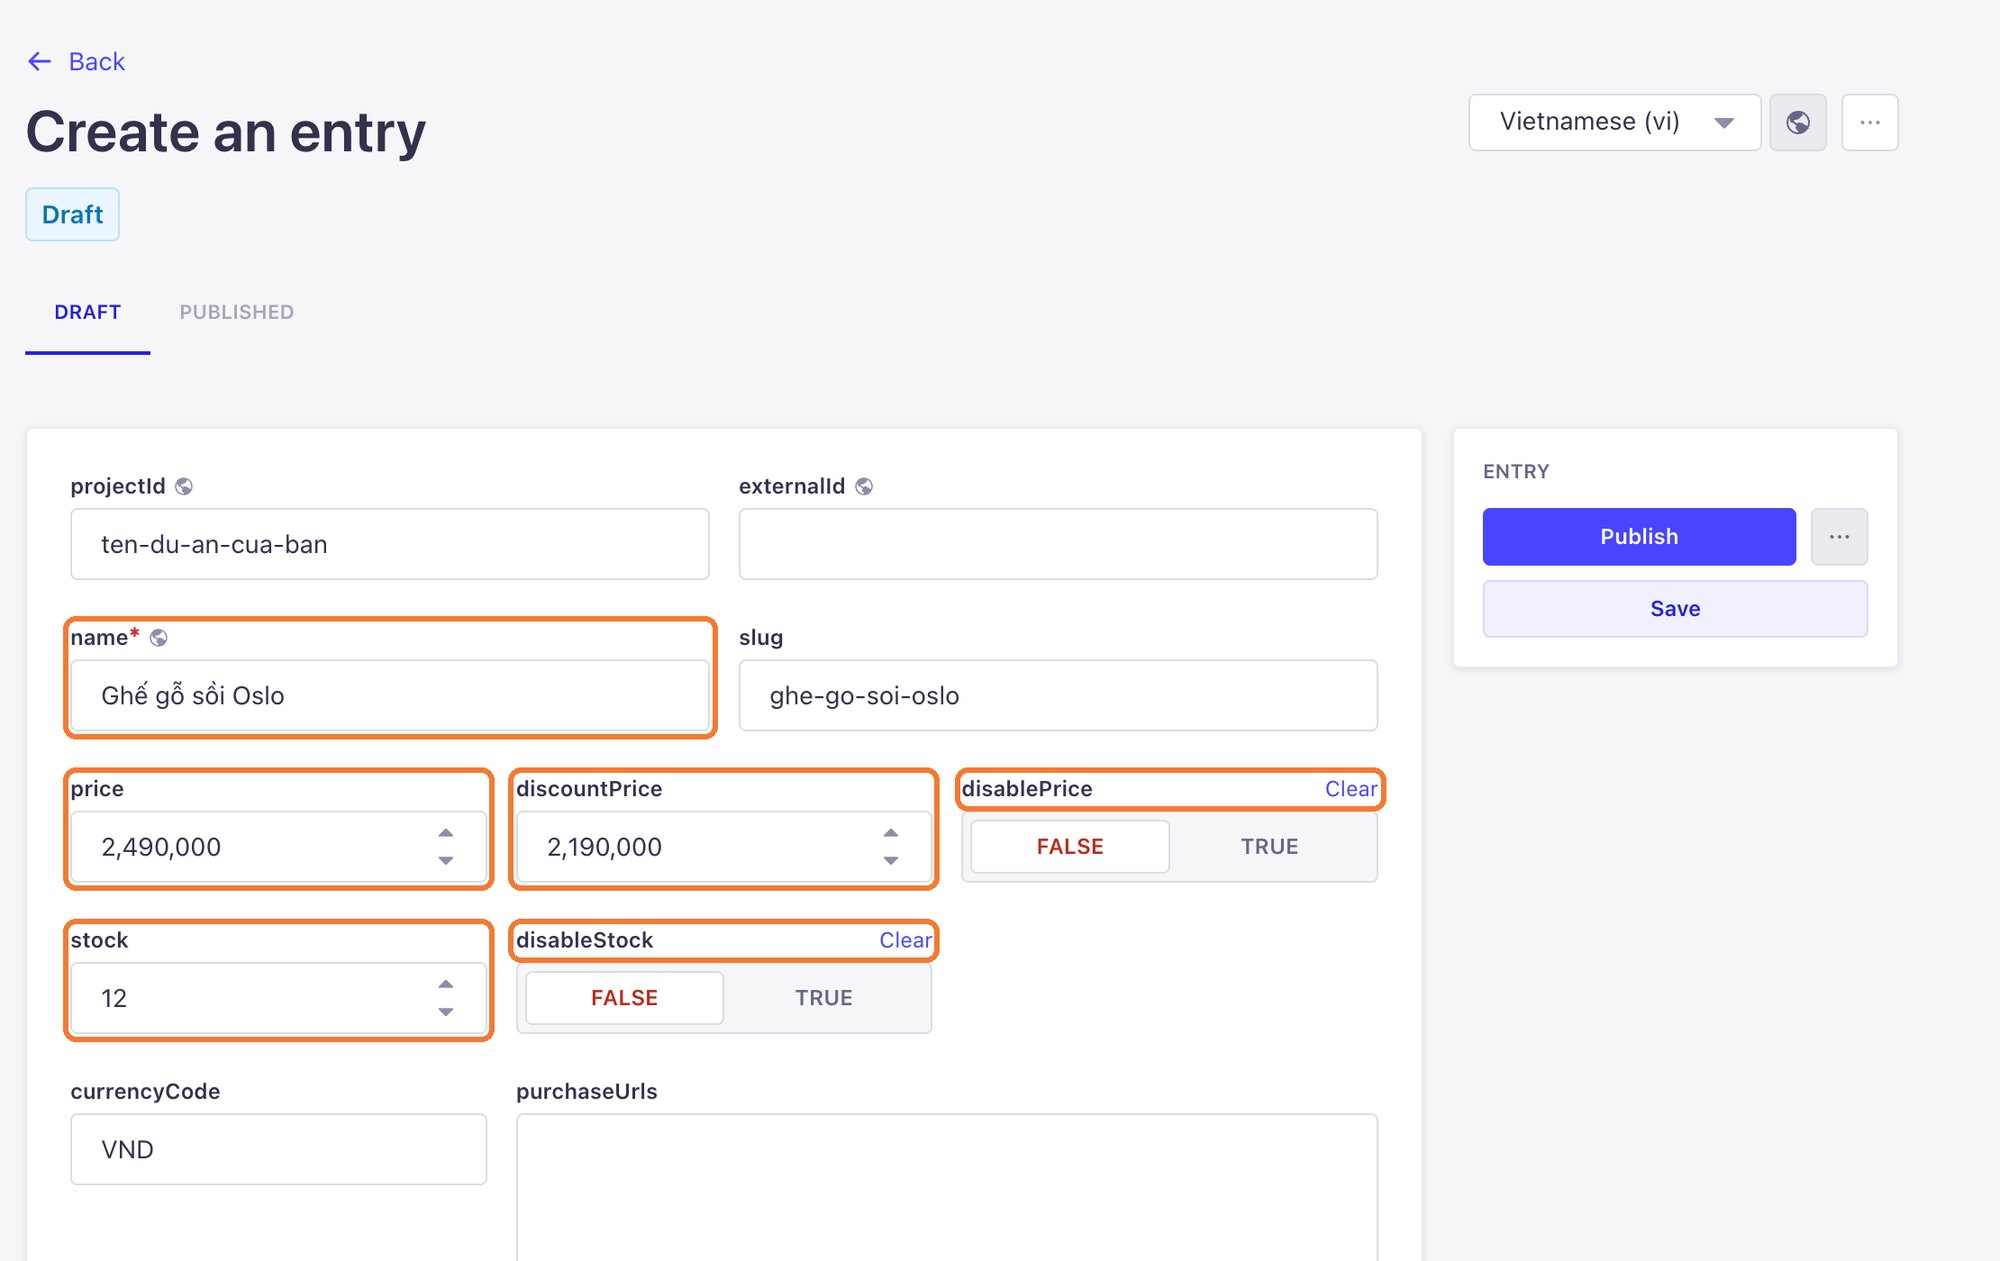Click the globe icon beside name

(x=158, y=638)
